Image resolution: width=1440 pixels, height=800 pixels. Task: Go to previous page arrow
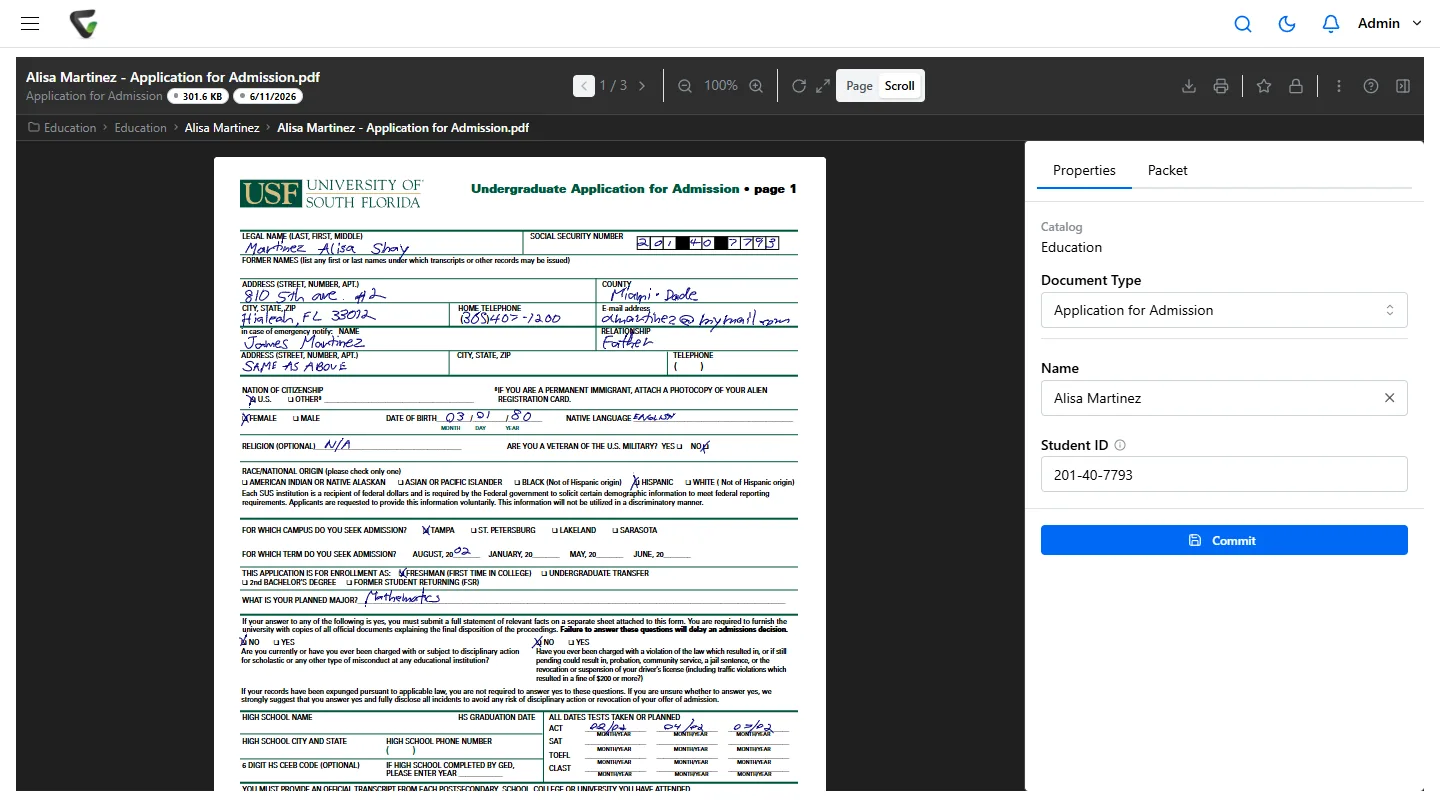point(584,86)
